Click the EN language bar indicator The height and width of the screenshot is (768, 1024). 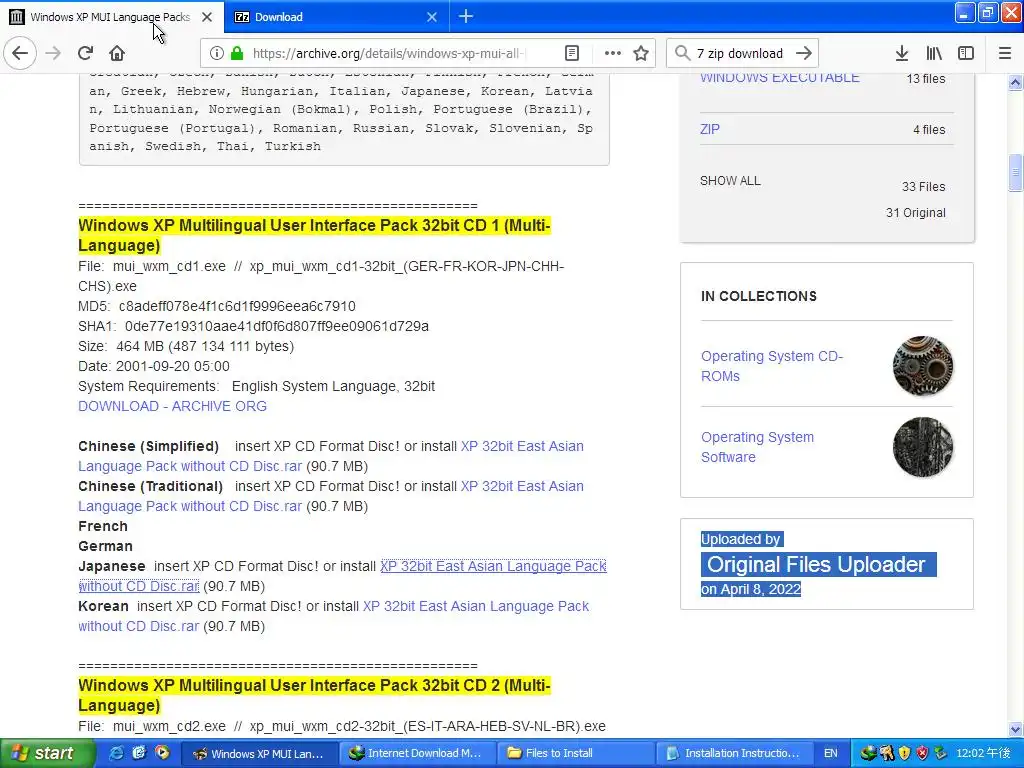[831, 753]
